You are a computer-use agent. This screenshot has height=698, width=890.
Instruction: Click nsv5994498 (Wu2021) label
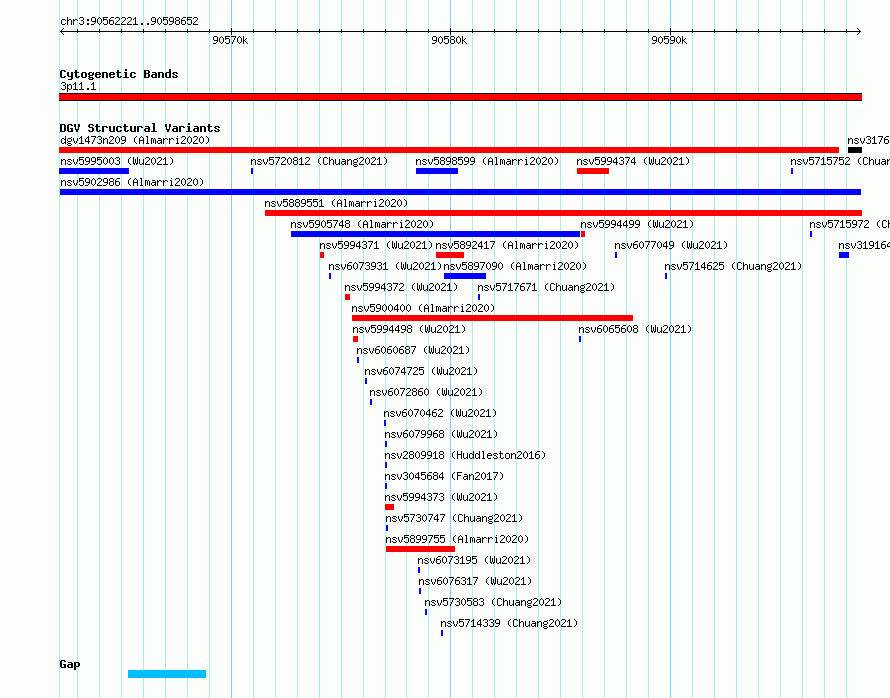(x=409, y=329)
